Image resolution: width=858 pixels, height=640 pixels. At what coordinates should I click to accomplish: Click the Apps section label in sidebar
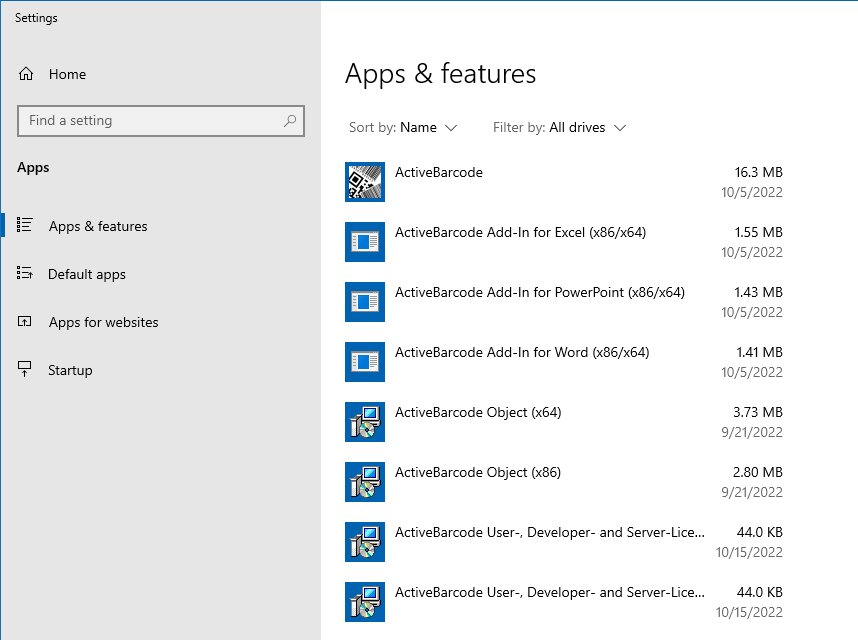tap(33, 167)
